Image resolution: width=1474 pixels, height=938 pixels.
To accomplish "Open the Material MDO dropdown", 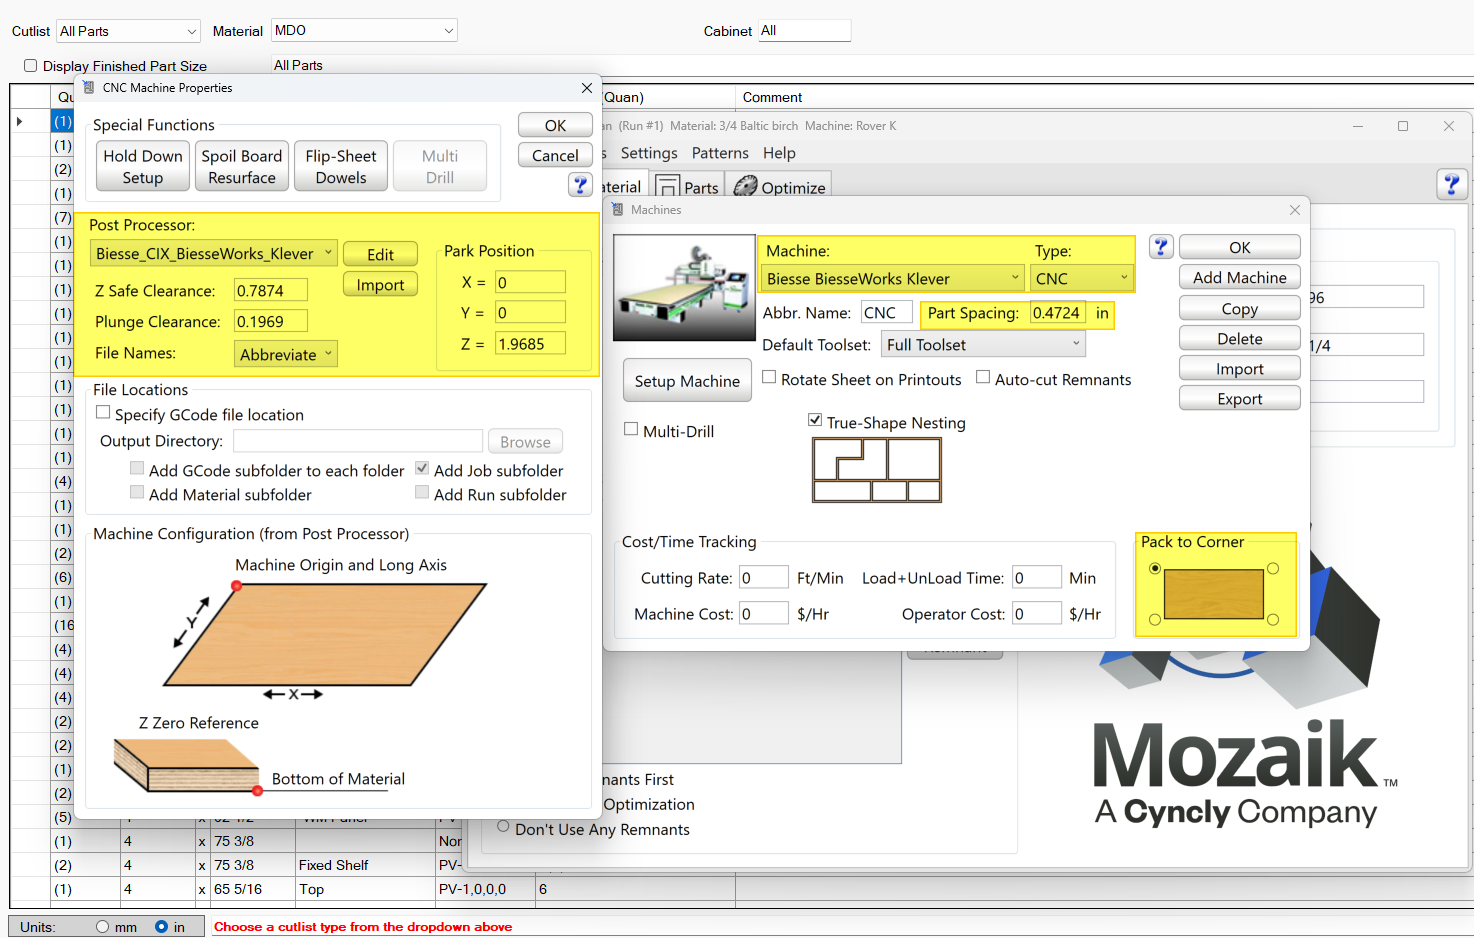I will pyautogui.click(x=364, y=31).
